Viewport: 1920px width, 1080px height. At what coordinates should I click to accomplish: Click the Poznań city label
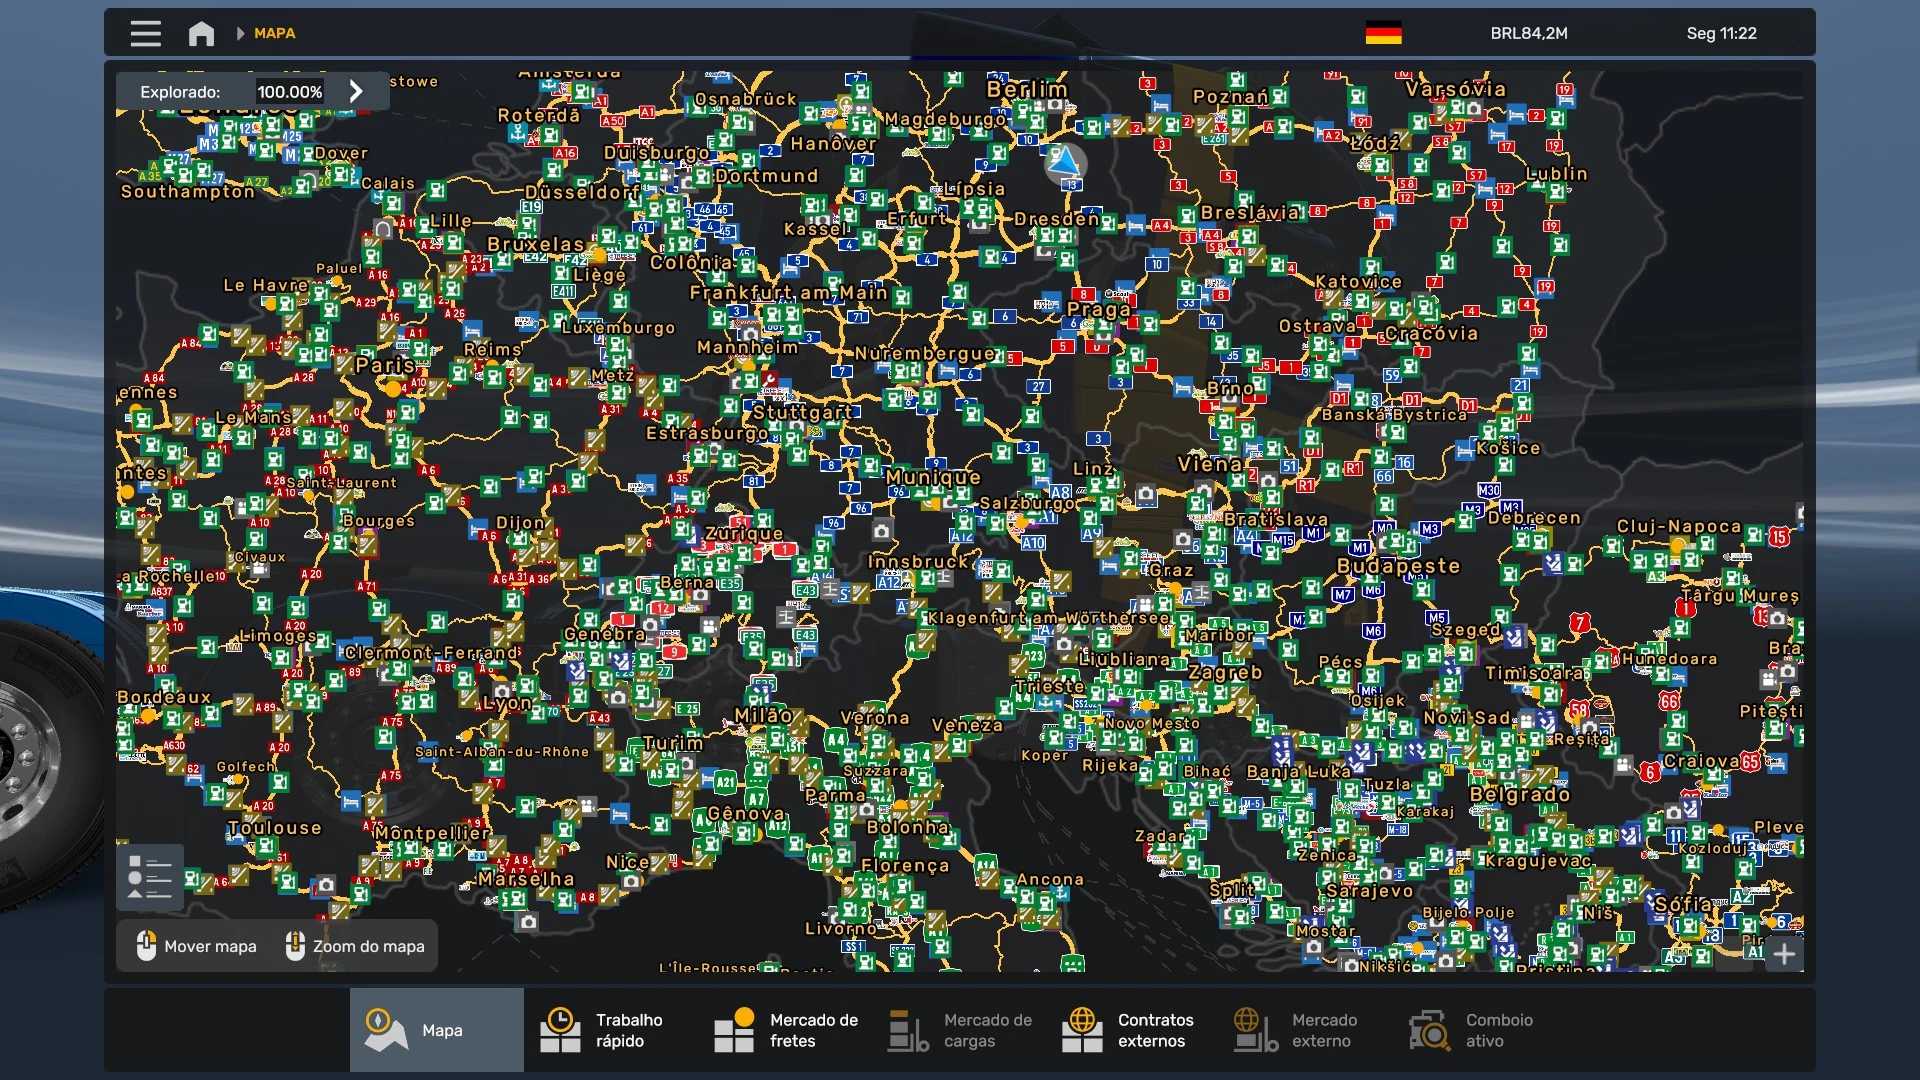tap(1230, 97)
